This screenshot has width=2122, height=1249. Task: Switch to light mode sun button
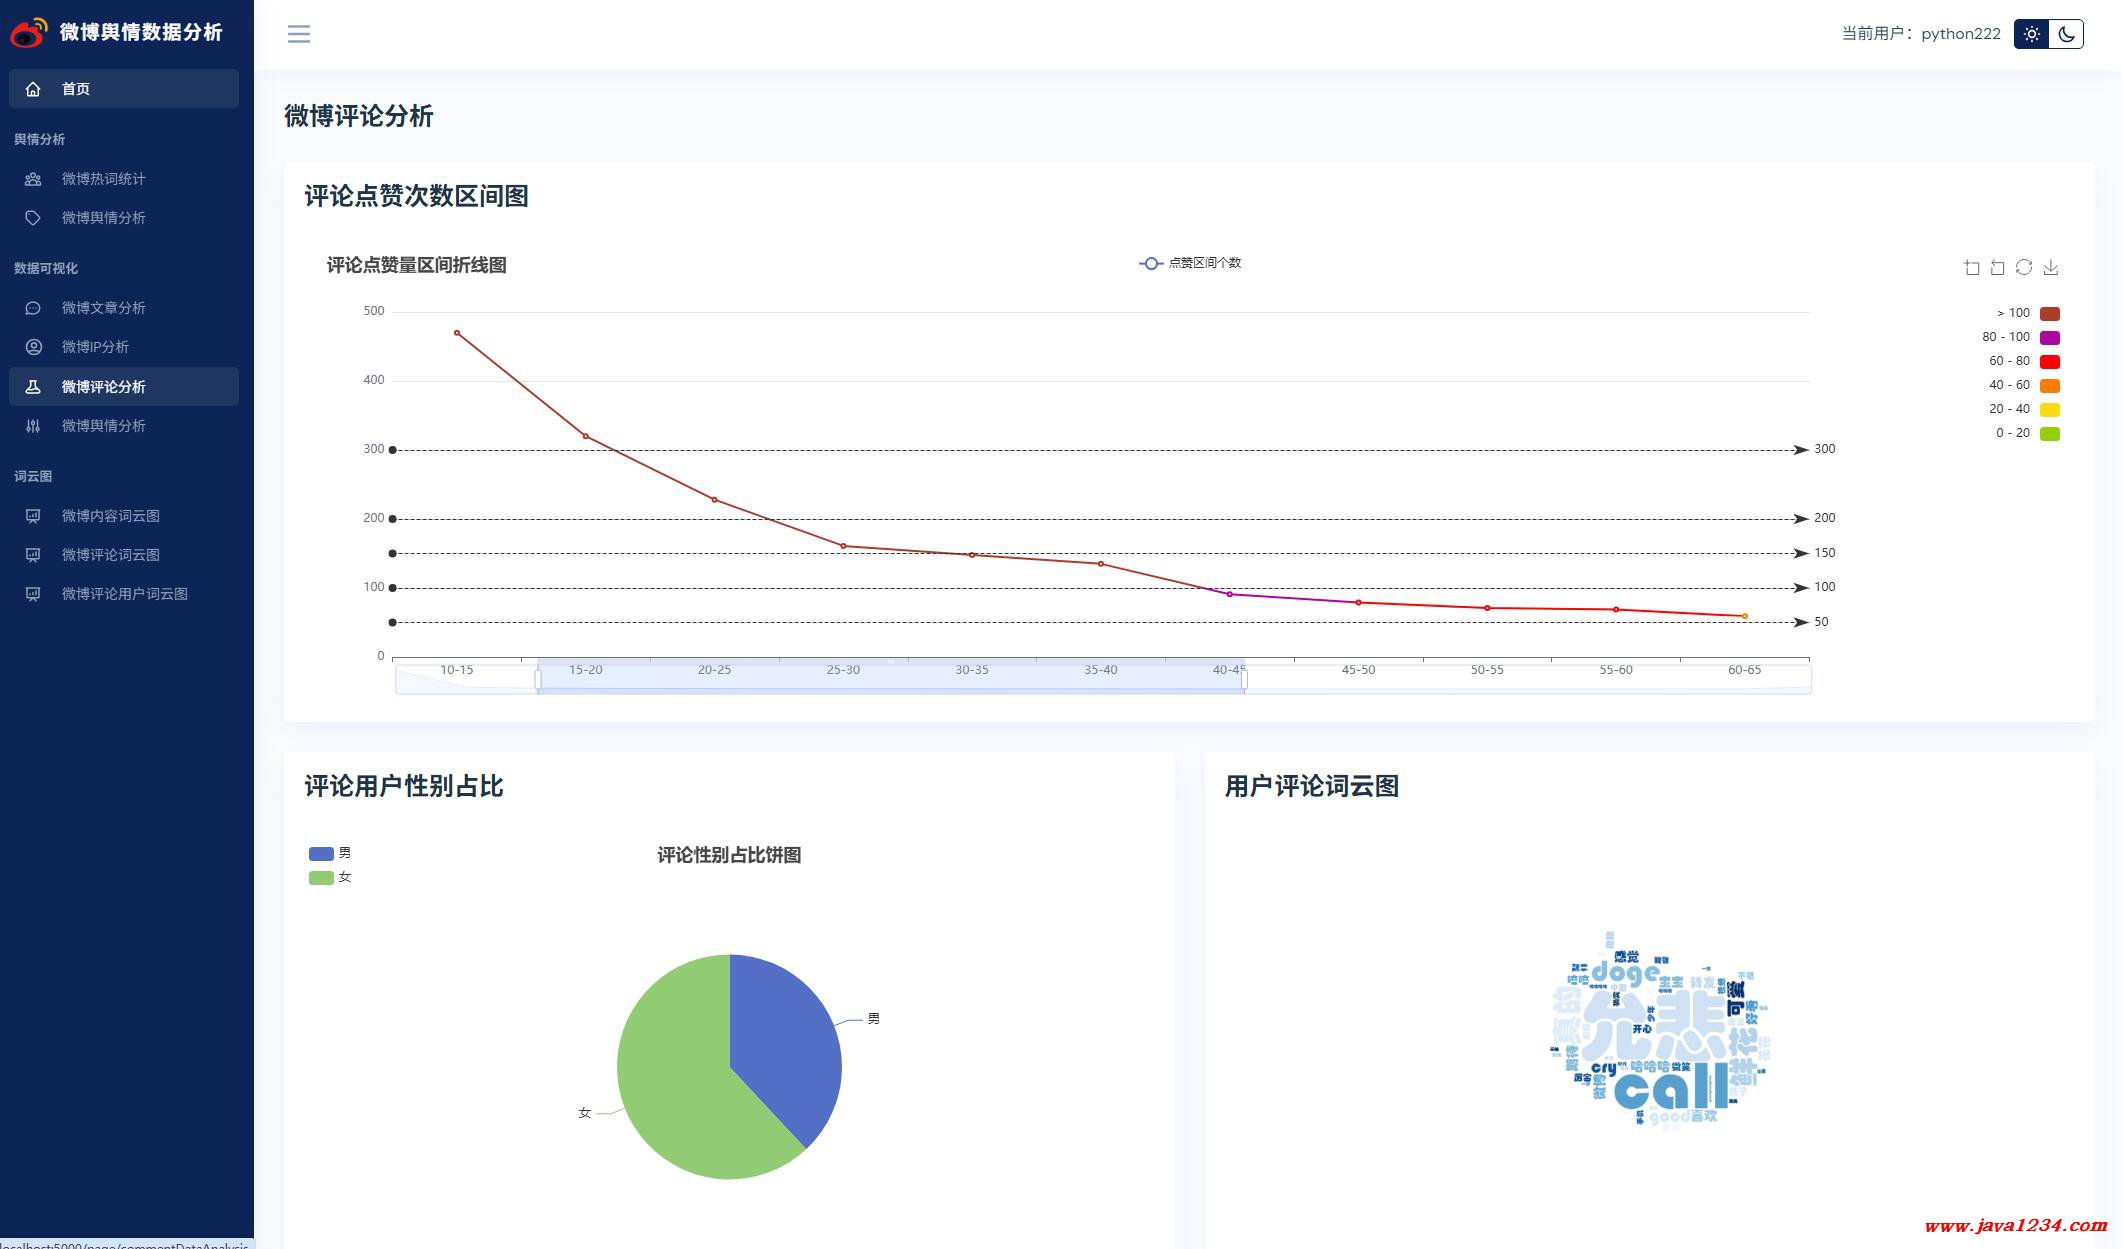coord(2031,34)
